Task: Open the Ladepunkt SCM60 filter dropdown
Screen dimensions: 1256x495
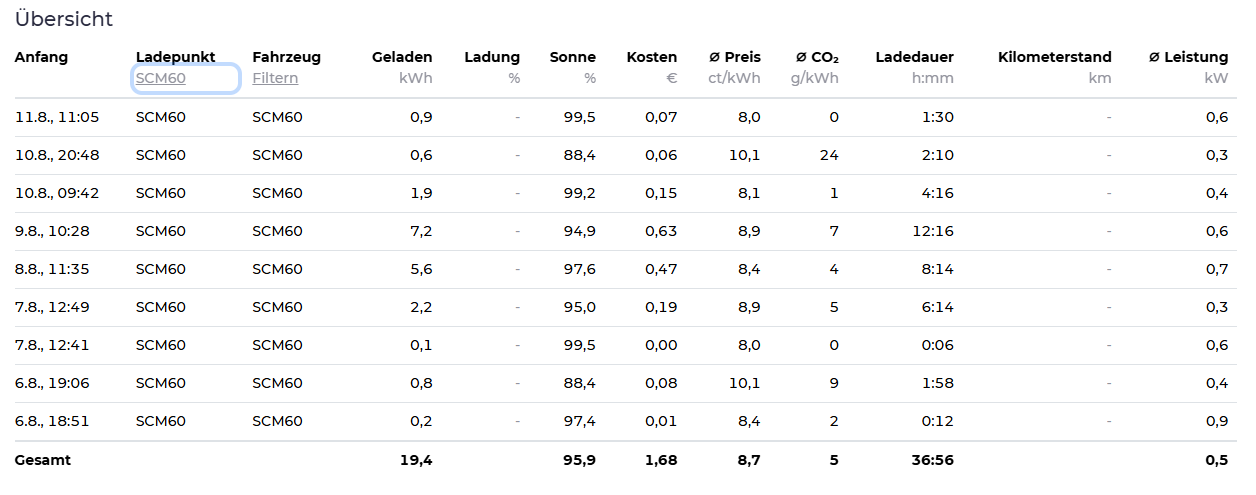Action: 185,79
